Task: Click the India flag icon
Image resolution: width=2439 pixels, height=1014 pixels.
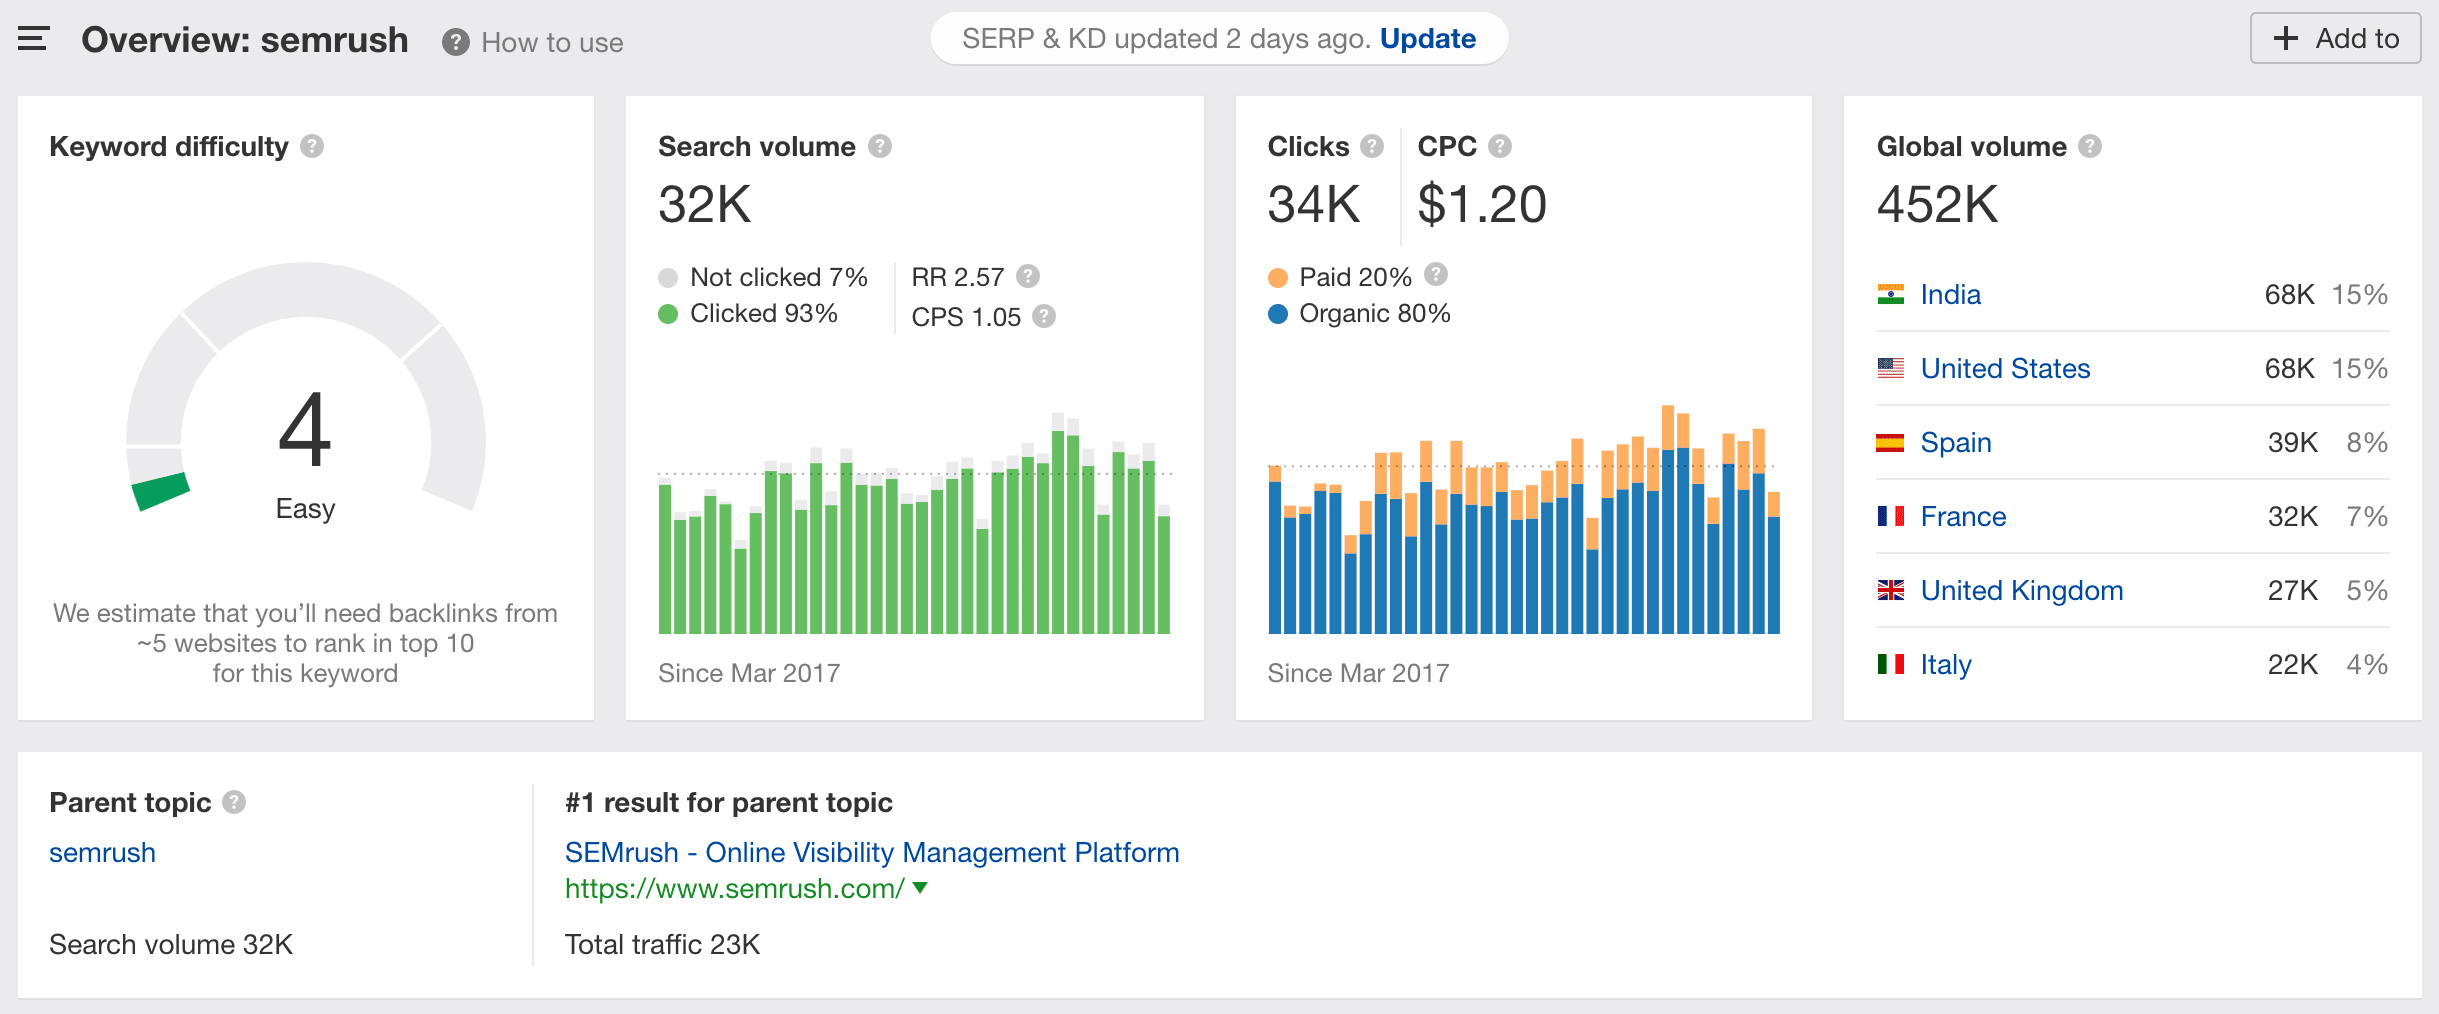Action: point(1890,294)
